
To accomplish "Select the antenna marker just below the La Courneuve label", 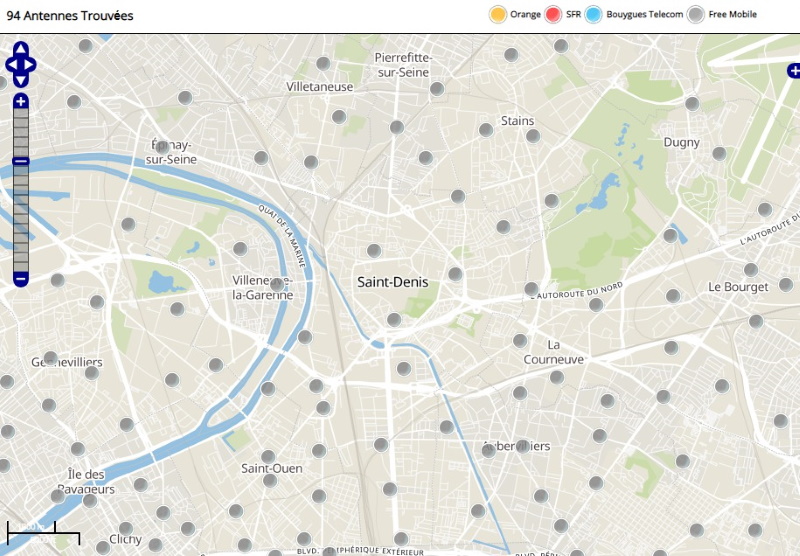I will click(x=557, y=377).
